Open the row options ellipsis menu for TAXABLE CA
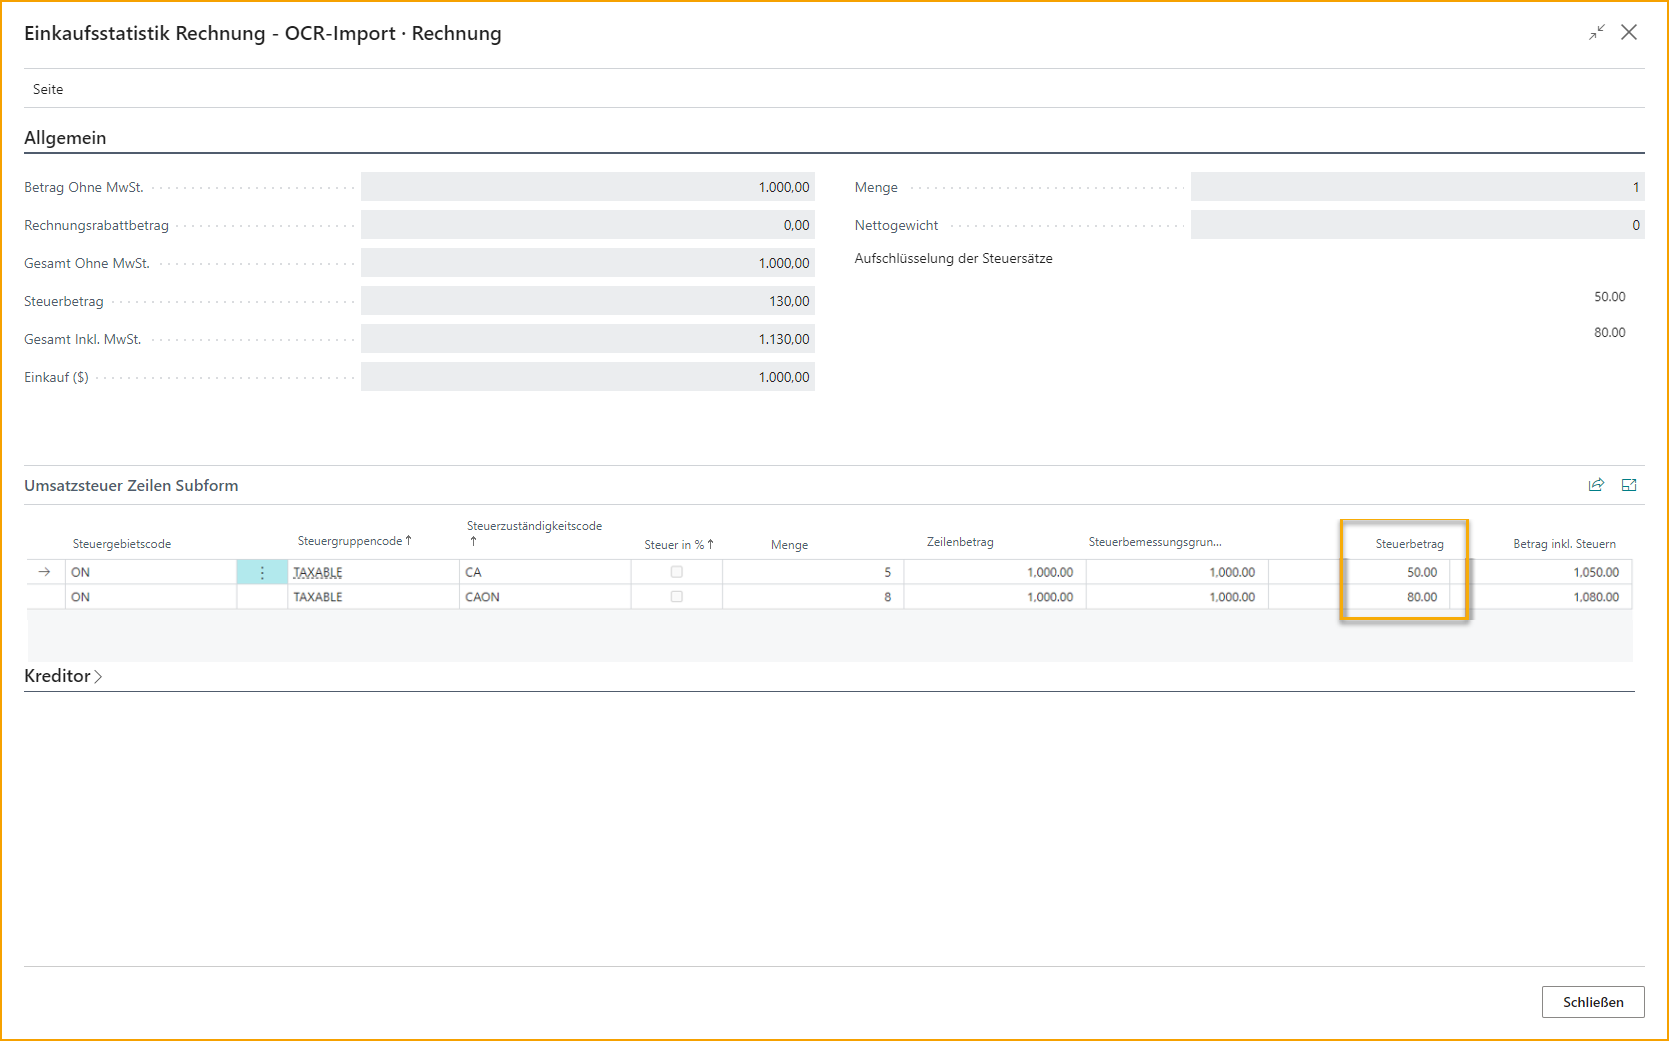Image resolution: width=1669 pixels, height=1041 pixels. point(262,571)
